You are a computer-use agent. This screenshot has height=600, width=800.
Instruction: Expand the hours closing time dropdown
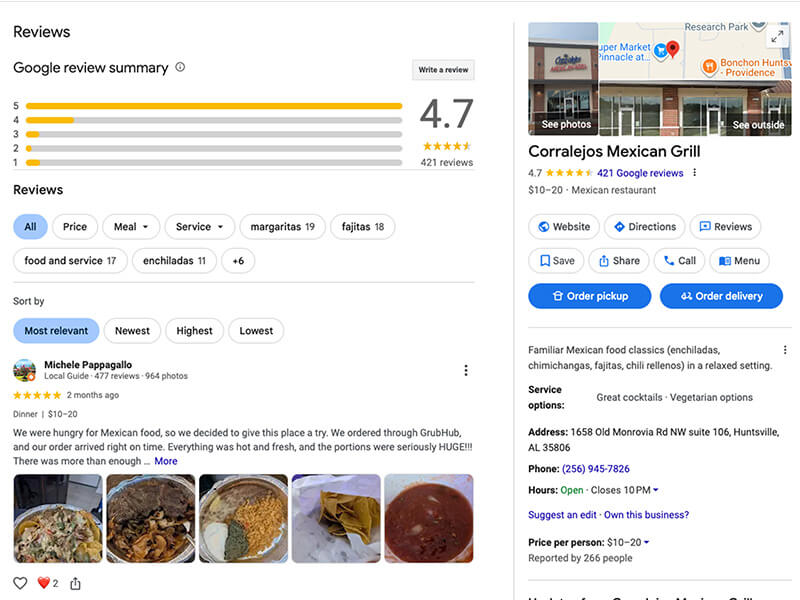click(x=655, y=490)
